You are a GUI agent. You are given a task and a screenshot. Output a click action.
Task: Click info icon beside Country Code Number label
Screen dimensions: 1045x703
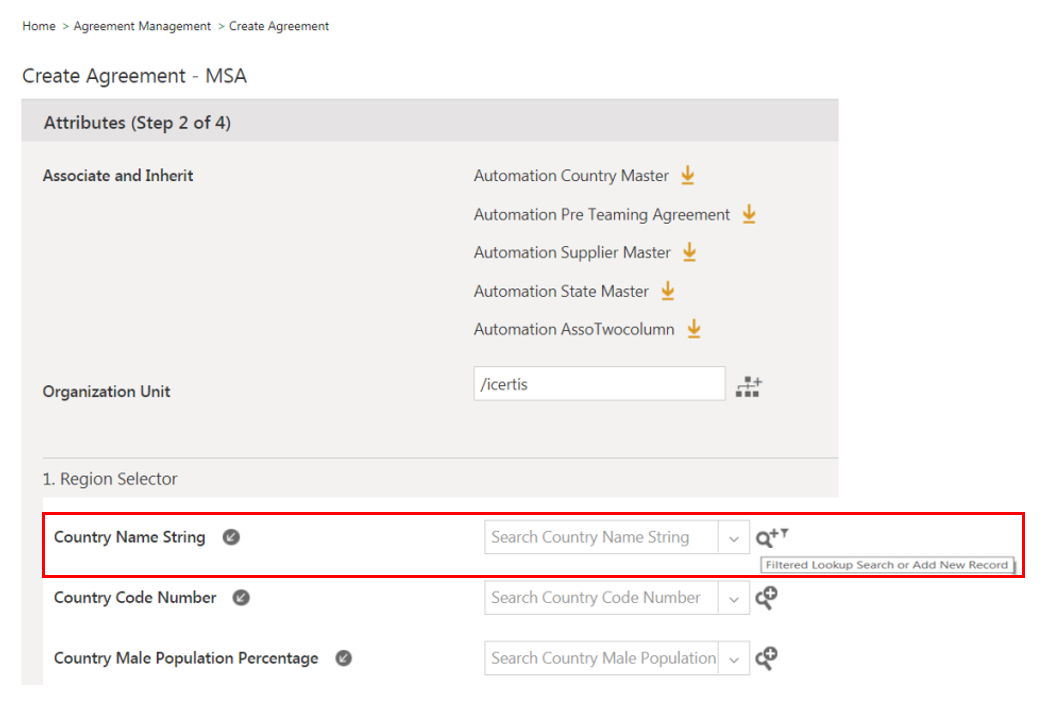pos(241,598)
